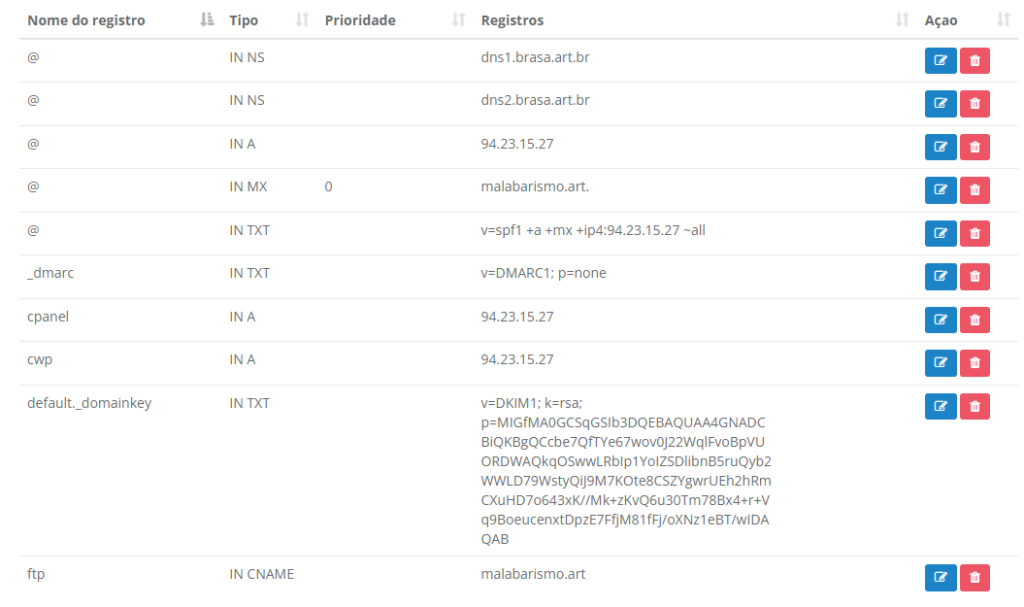Image resolution: width=1024 pixels, height=607 pixels.
Task: Delete the default._domainkey DKIM record
Action: [x=974, y=406]
